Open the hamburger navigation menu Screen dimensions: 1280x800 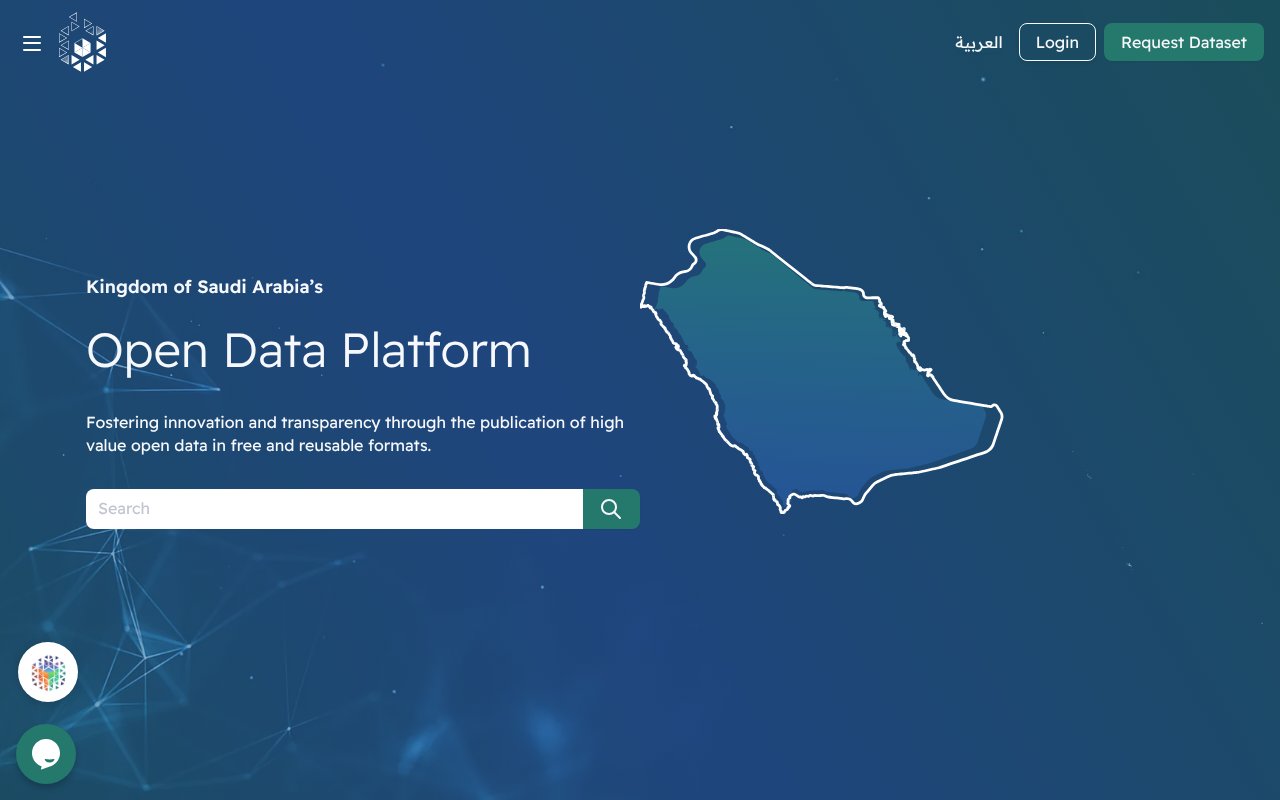click(31, 43)
